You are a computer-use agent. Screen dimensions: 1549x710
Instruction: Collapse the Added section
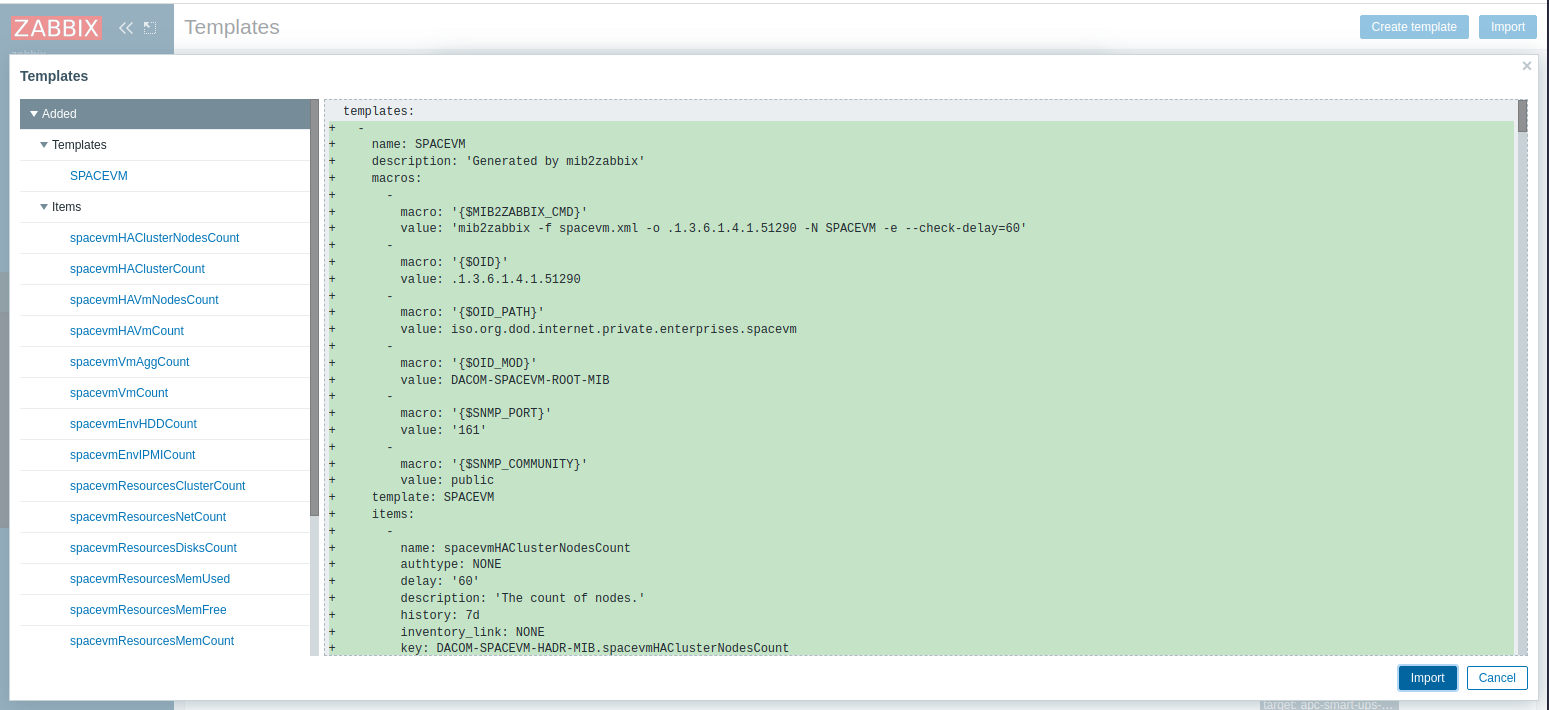click(x=34, y=114)
